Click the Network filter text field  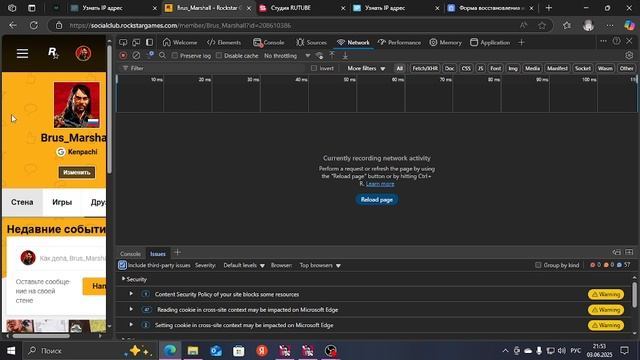click(x=212, y=68)
